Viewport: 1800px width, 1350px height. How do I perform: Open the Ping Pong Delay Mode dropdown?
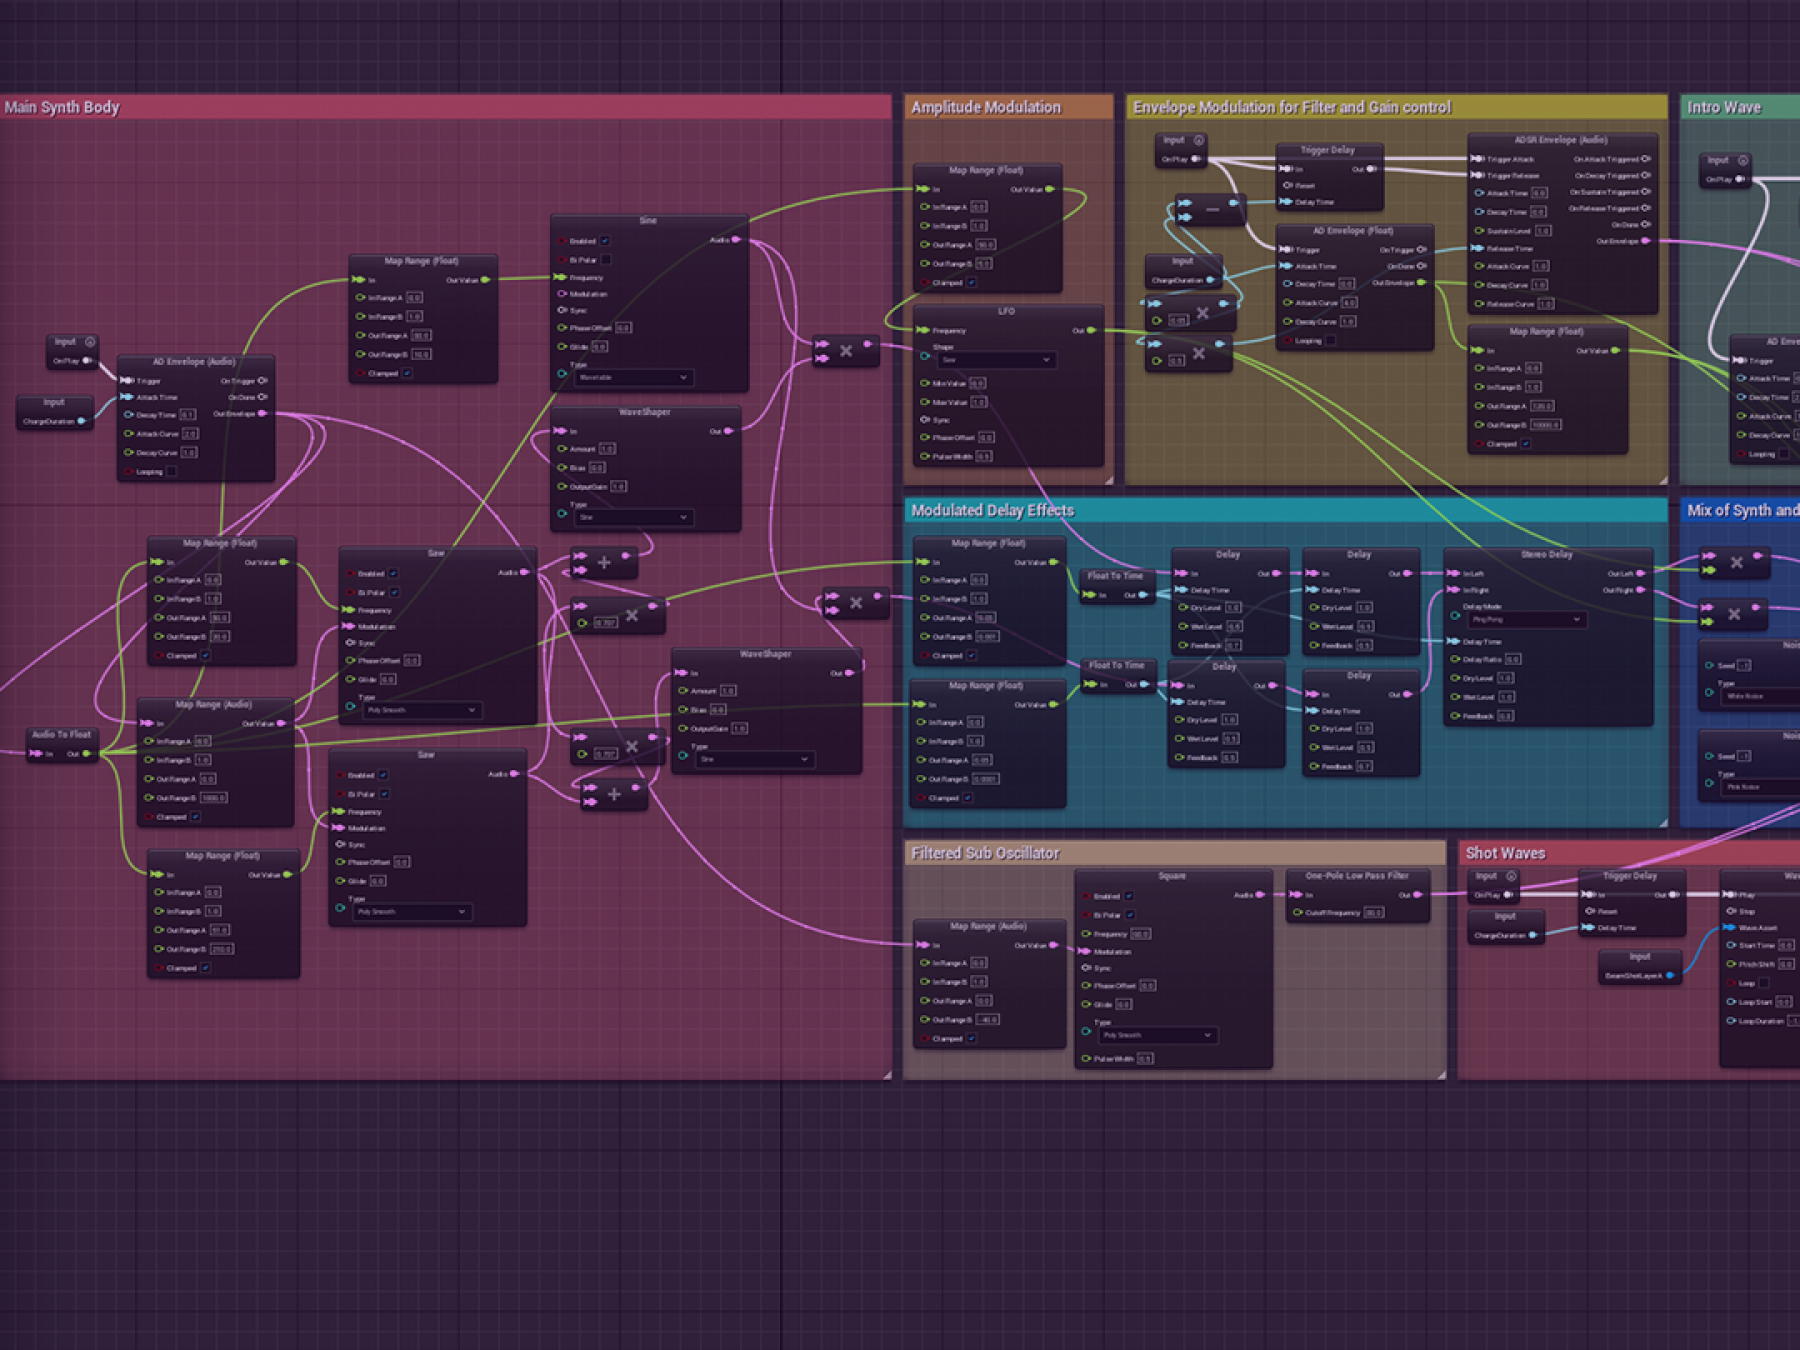pyautogui.click(x=1525, y=620)
